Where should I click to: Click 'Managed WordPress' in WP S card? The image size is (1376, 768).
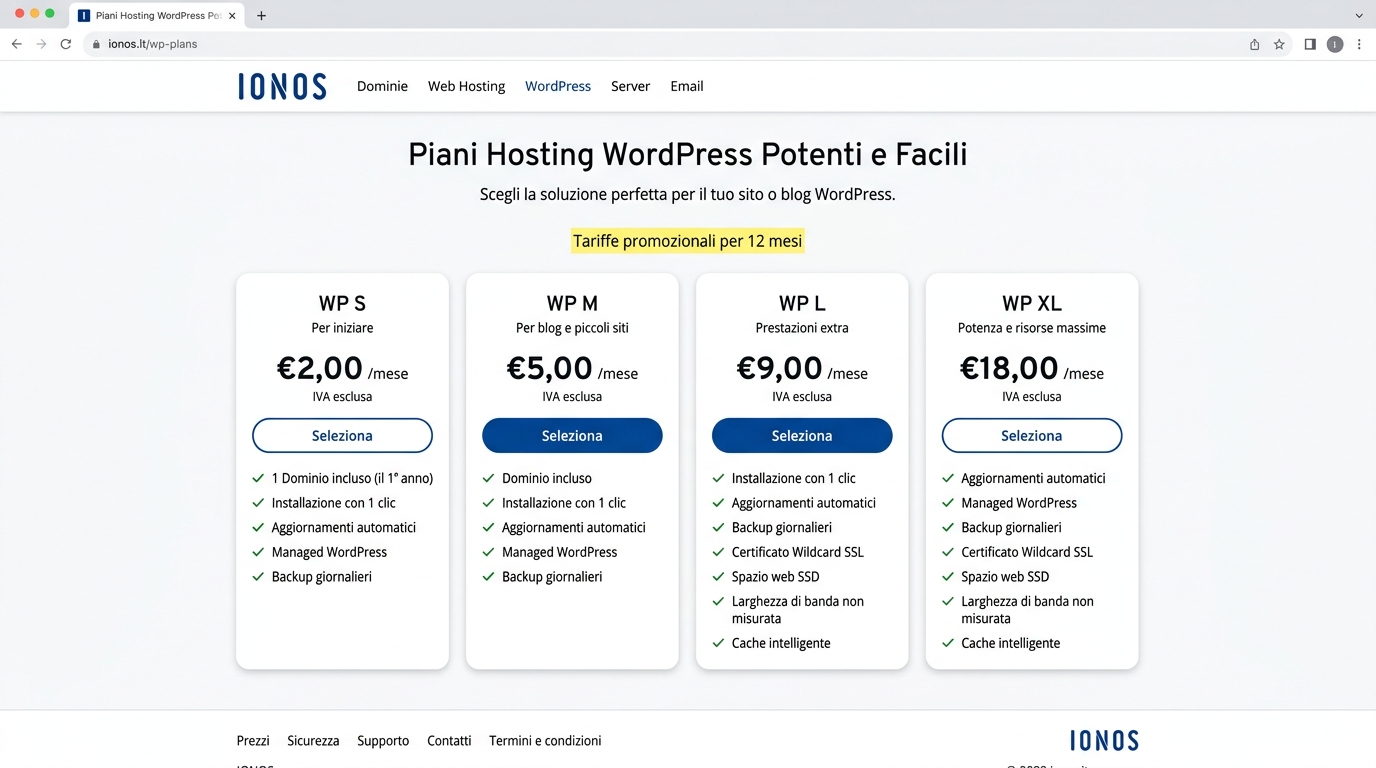329,552
